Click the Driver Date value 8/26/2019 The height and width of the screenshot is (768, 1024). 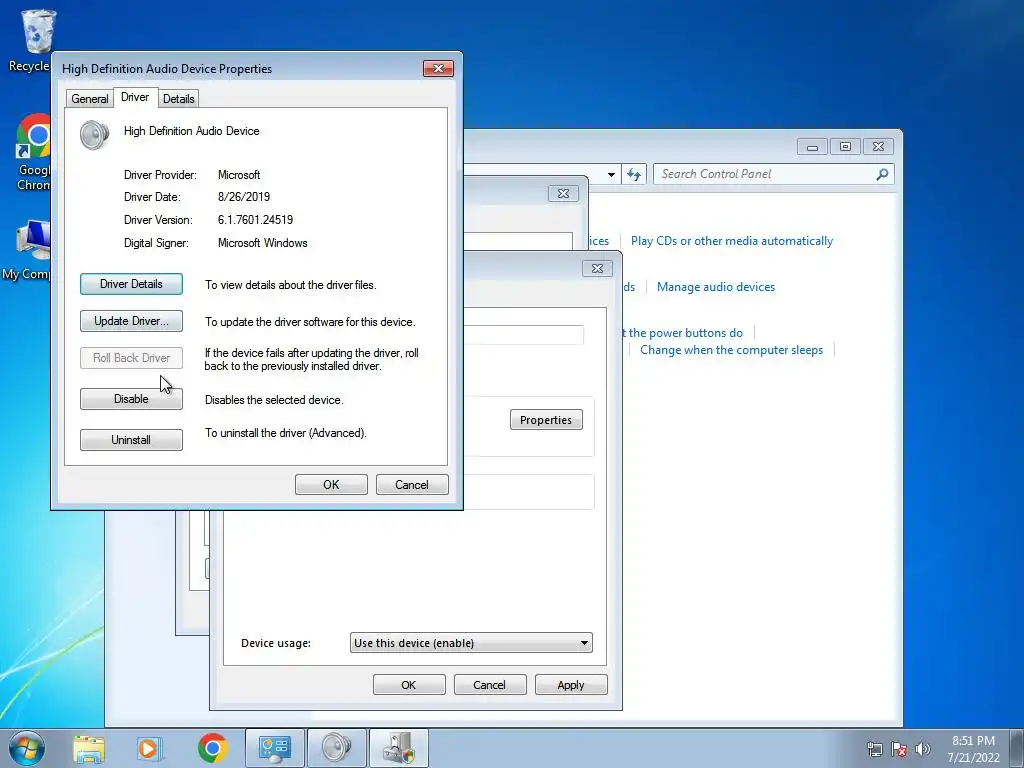pyautogui.click(x=244, y=197)
